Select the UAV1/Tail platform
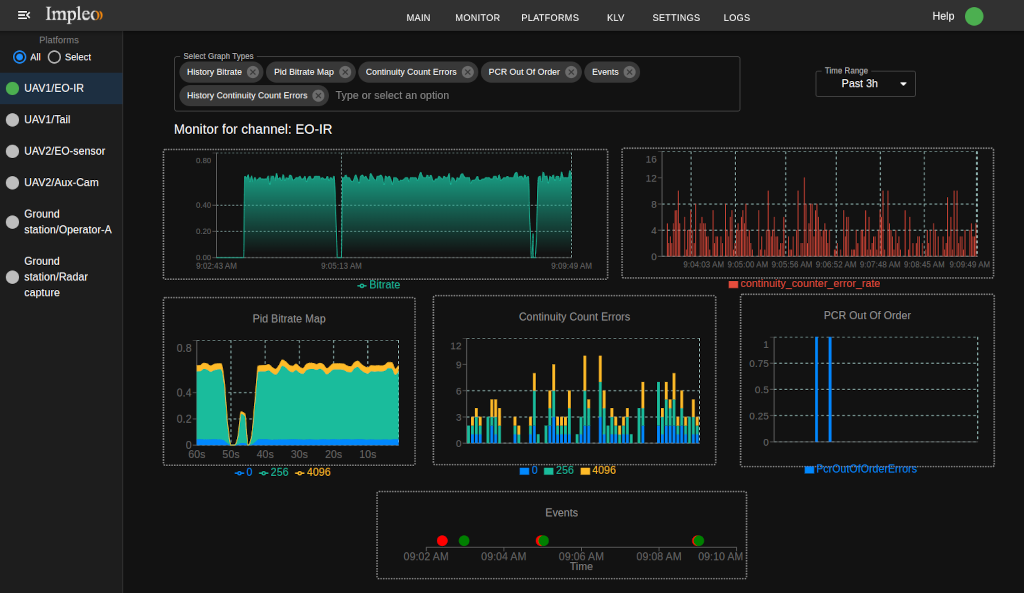 61,120
